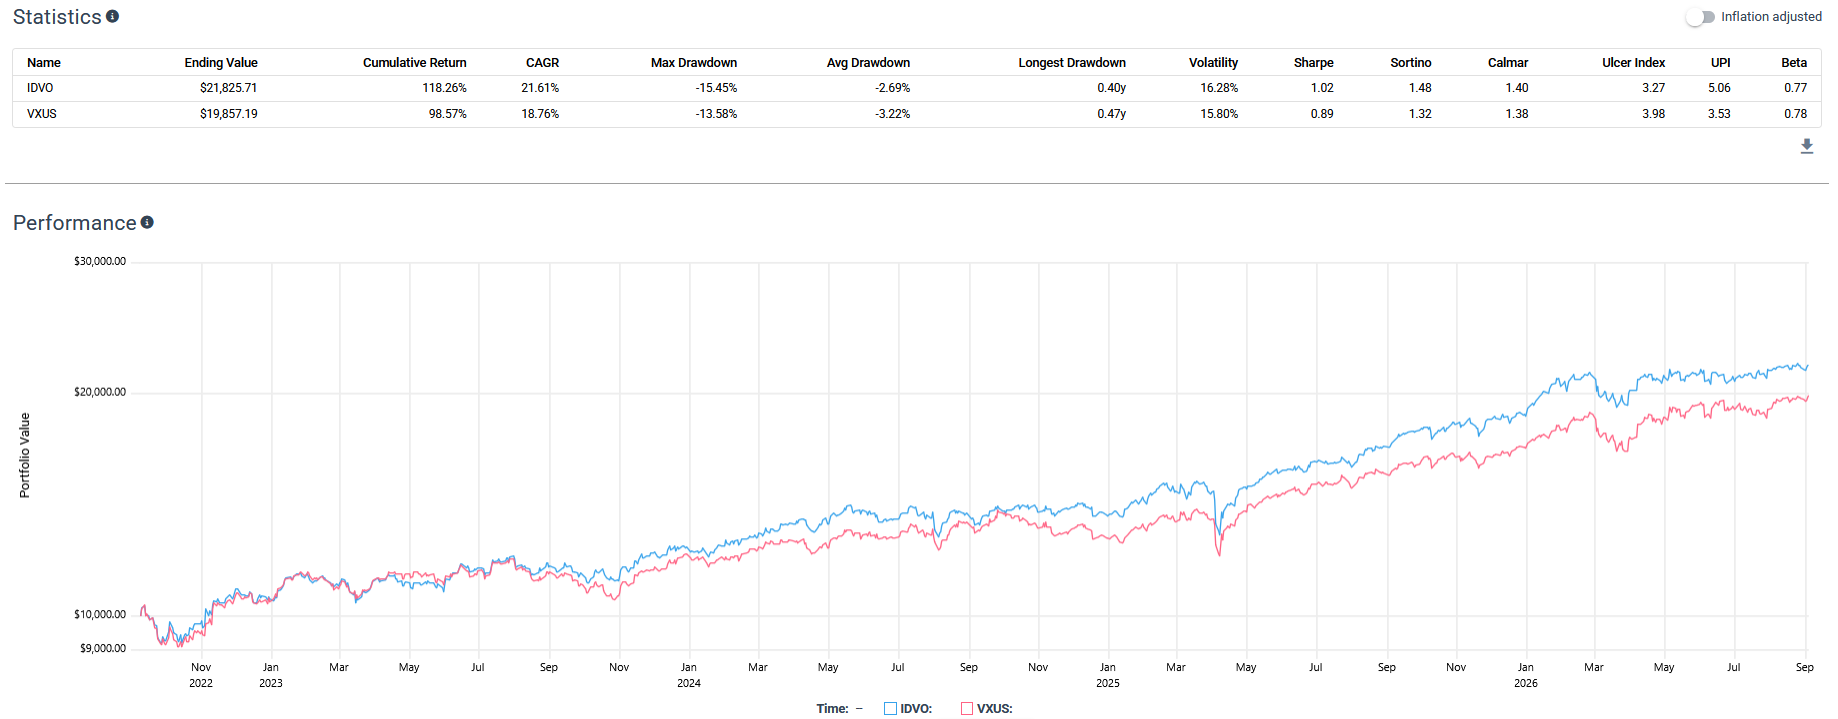
Task: Click longest drawdown 0.40y
Action: (x=1111, y=88)
